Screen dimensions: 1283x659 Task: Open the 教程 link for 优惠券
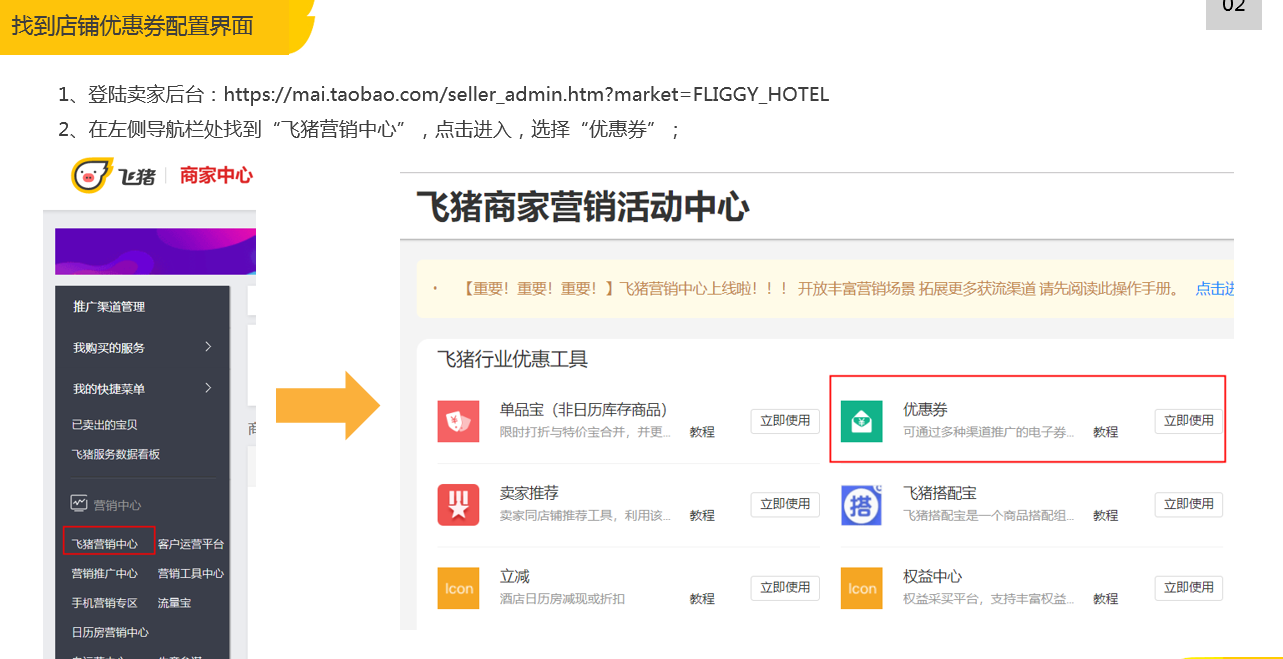click(x=1106, y=432)
